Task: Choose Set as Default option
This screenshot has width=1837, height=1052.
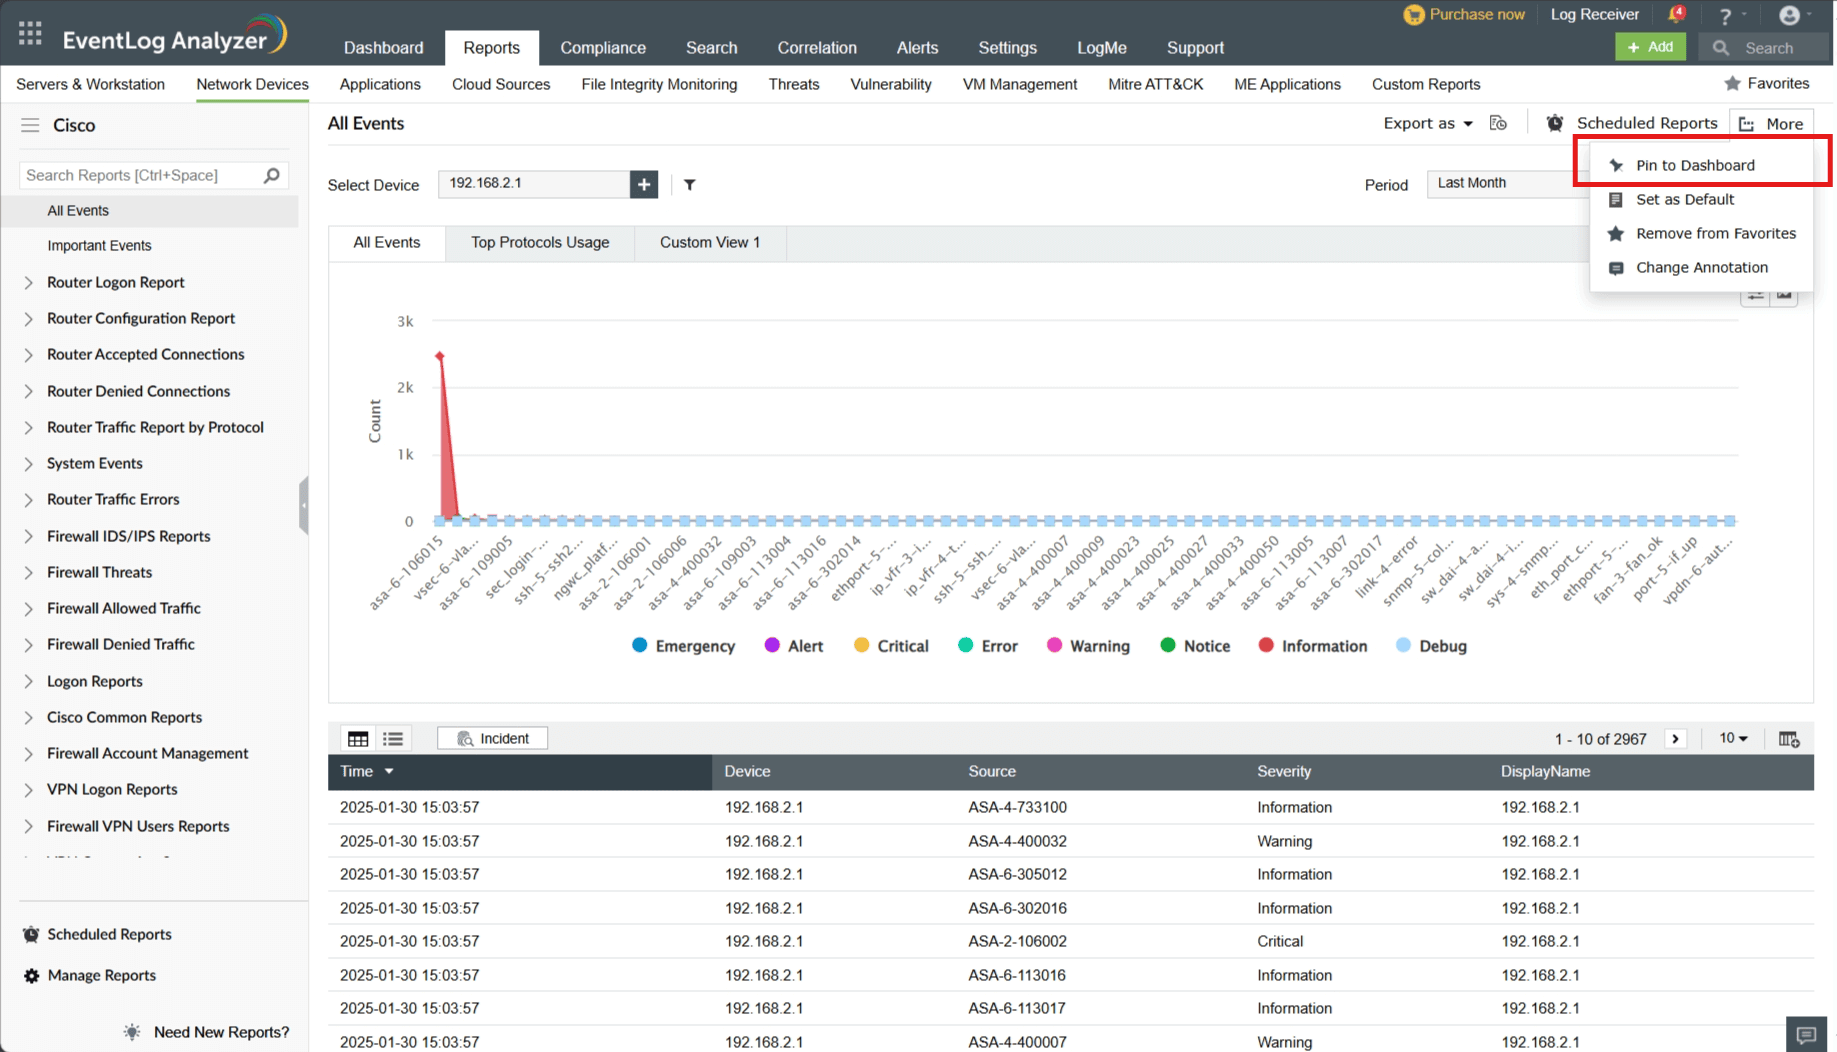Action: 1701,199
